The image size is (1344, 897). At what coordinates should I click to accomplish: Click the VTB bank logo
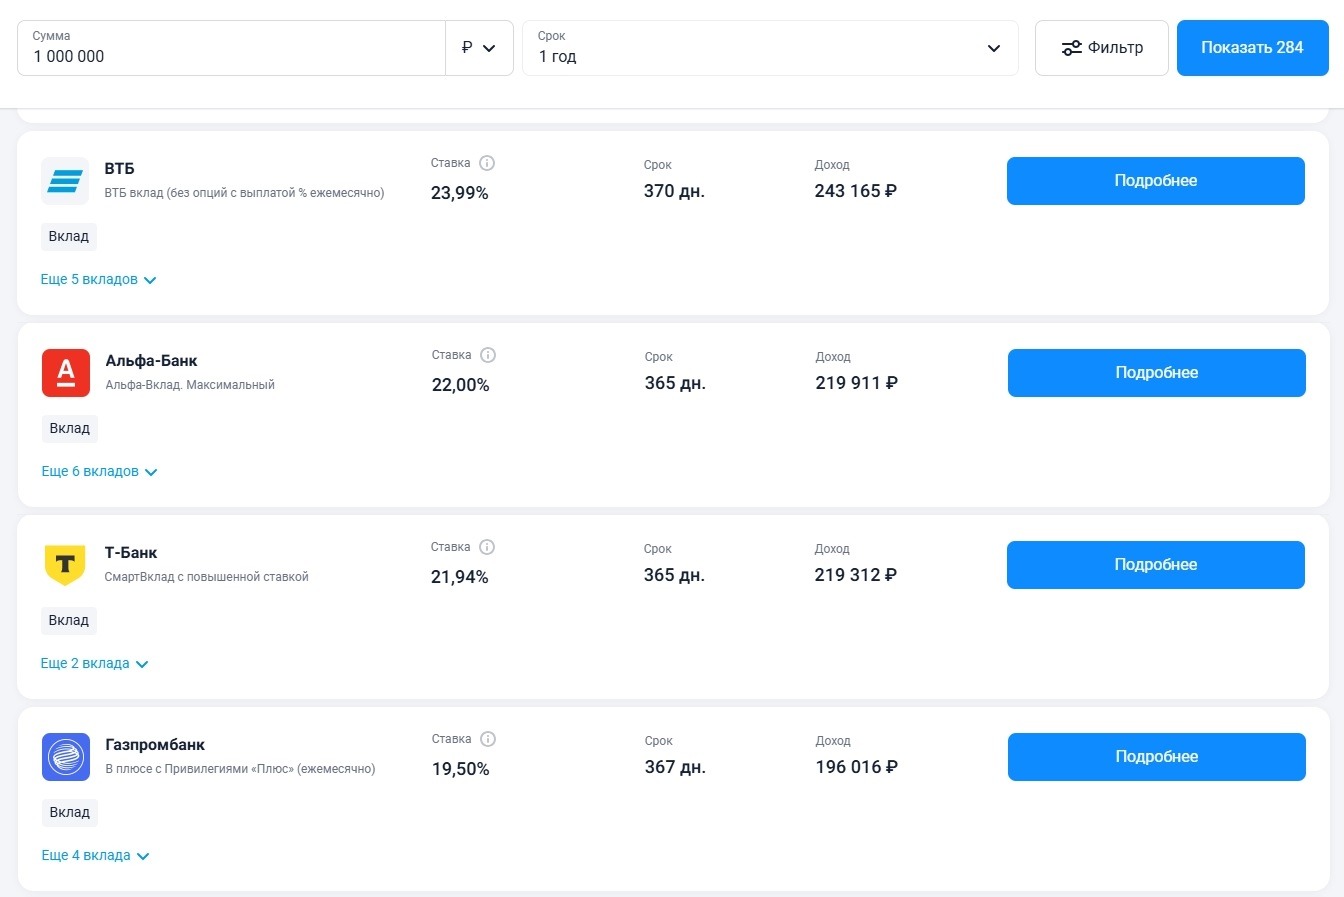click(65, 181)
